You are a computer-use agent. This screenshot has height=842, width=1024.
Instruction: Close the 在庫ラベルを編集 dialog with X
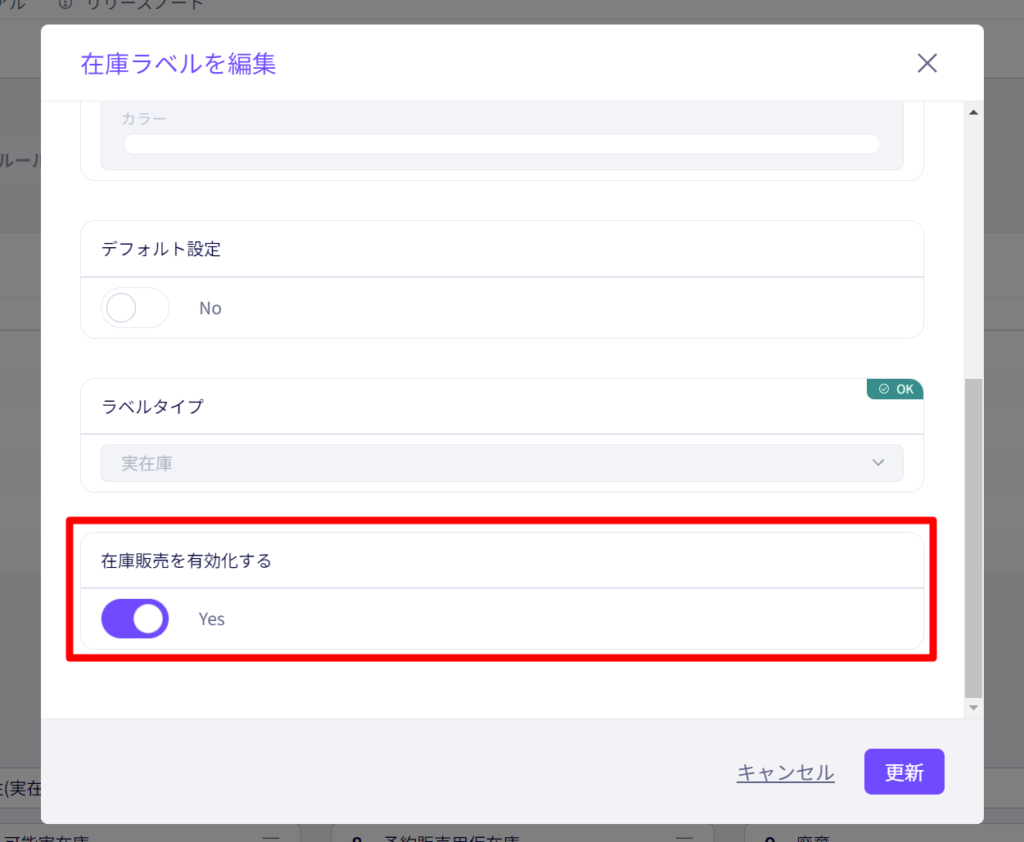click(x=927, y=63)
